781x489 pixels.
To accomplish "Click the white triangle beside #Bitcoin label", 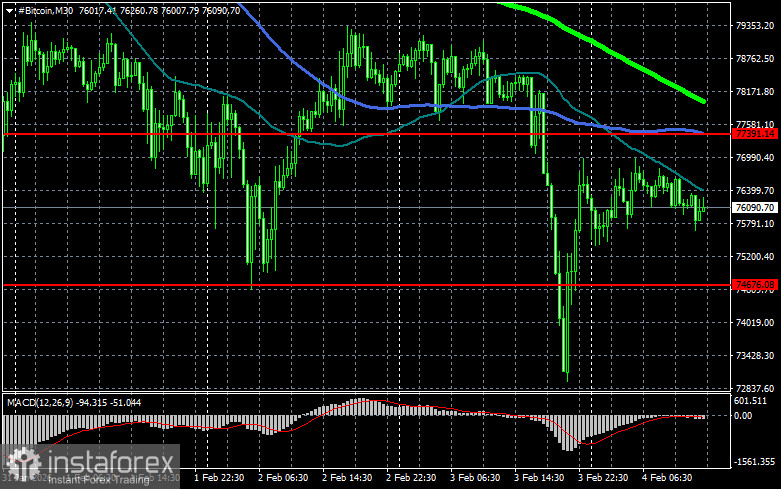I will 8,9.
